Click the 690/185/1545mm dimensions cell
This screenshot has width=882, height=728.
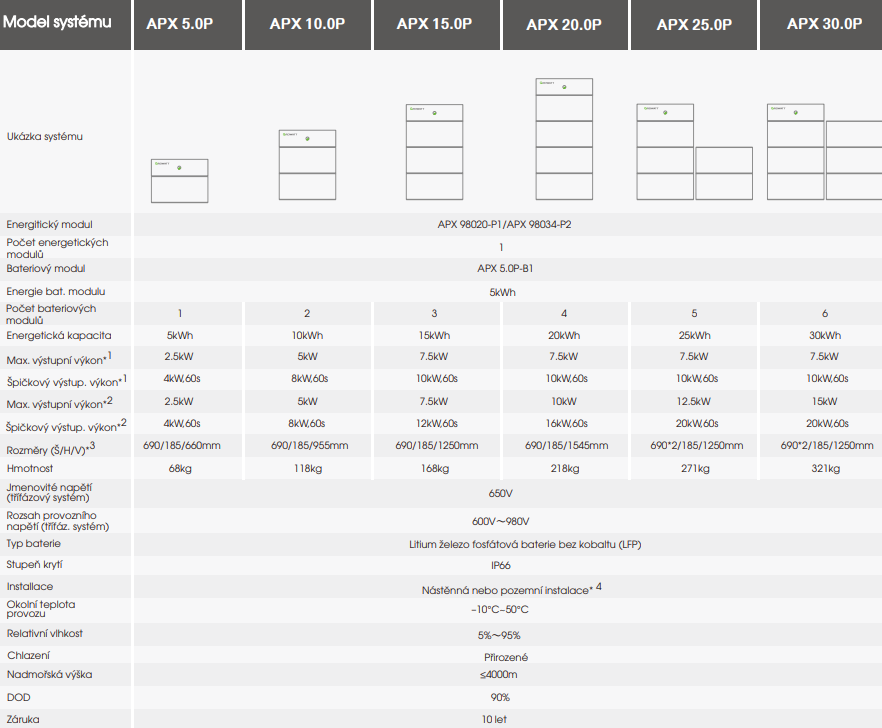click(567, 446)
